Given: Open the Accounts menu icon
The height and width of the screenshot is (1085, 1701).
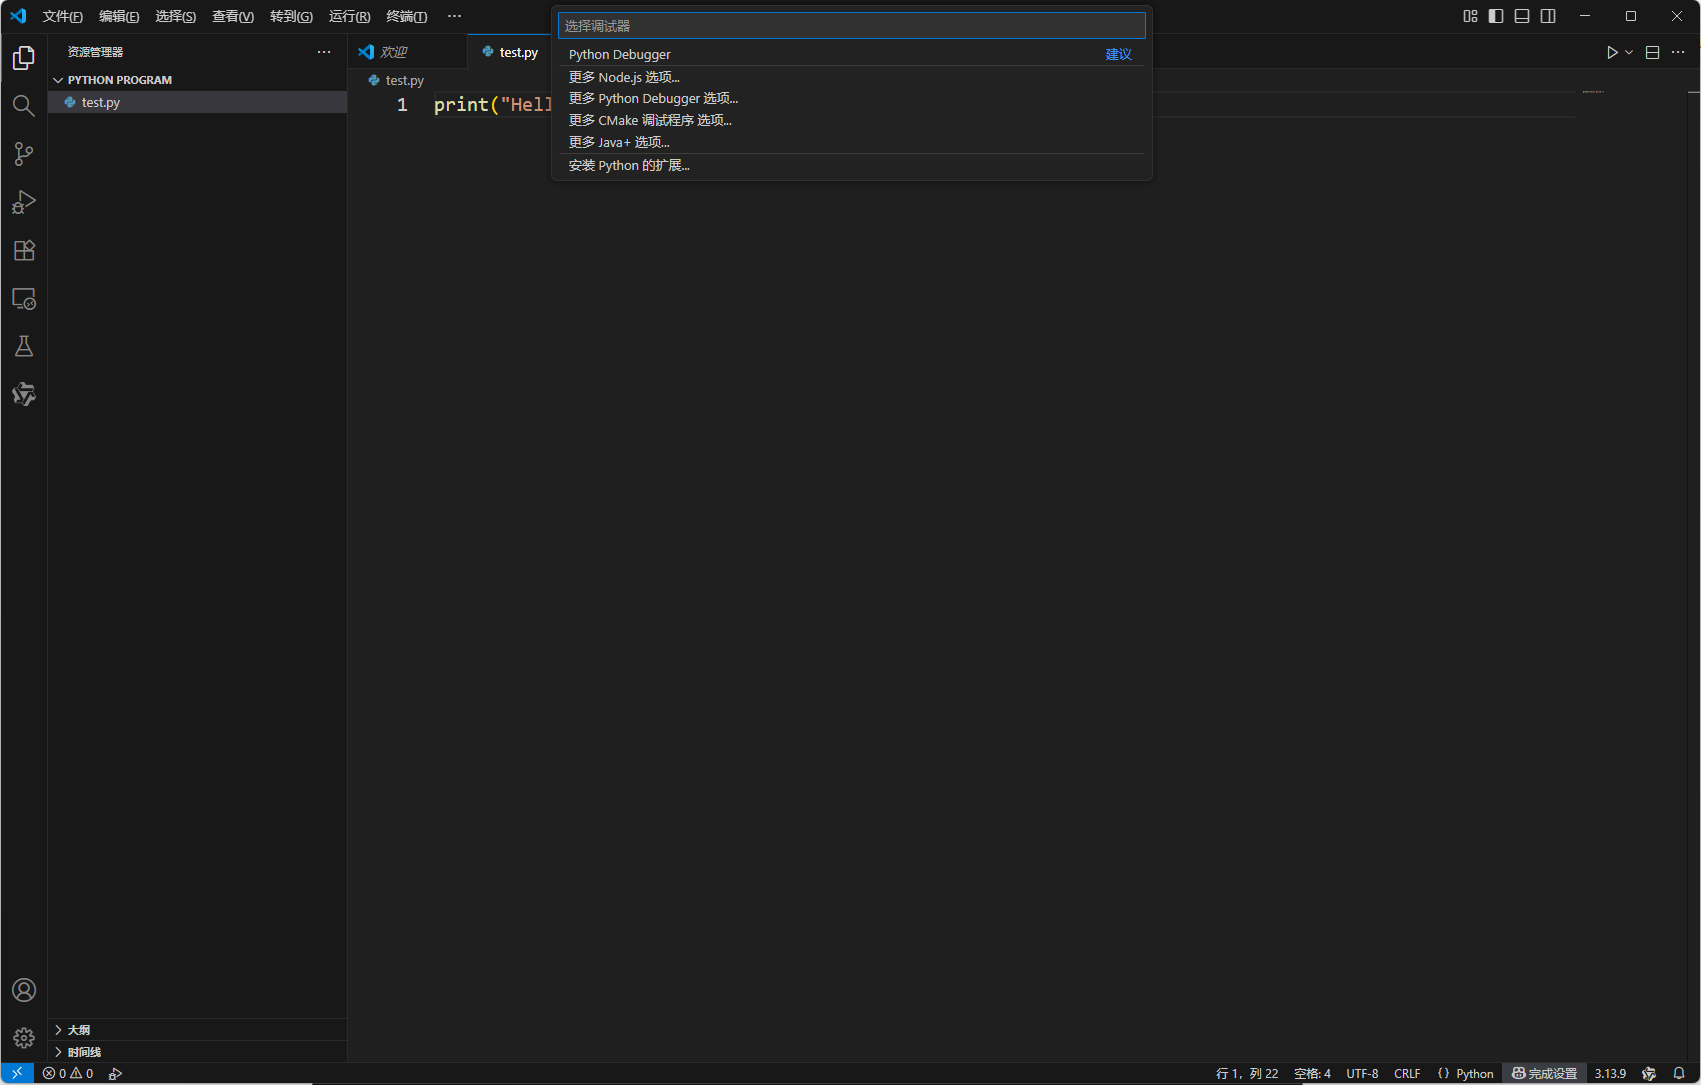Looking at the screenshot, I should point(23,990).
